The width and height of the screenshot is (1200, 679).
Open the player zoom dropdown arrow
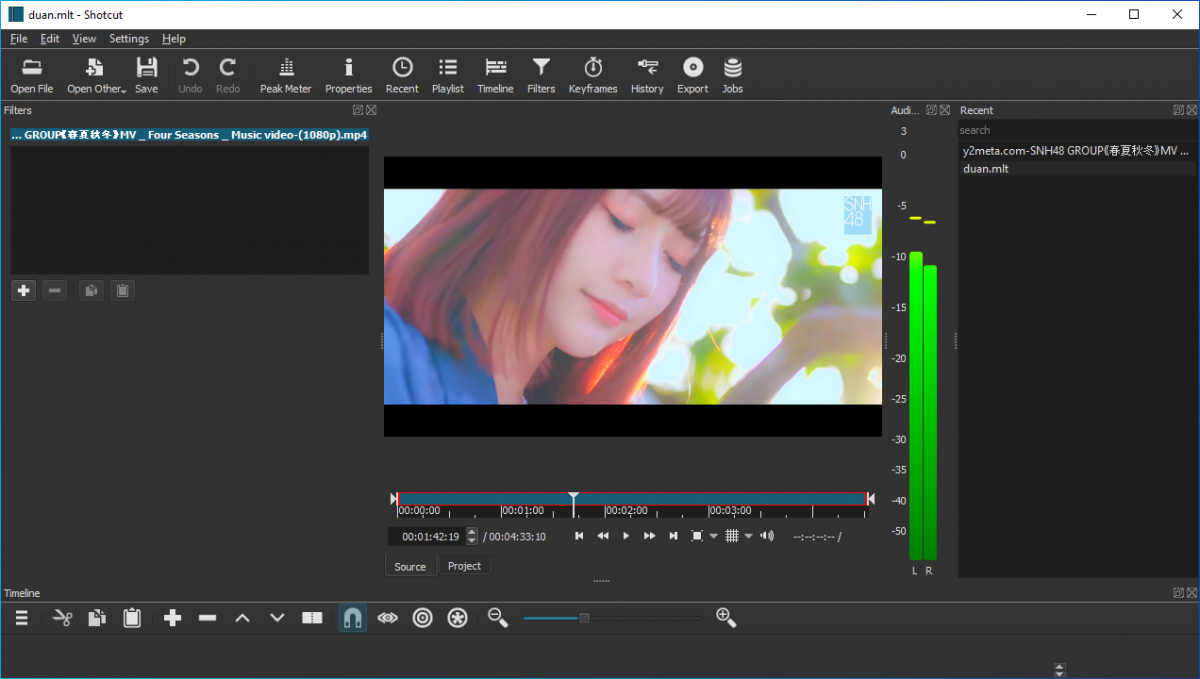coord(713,537)
